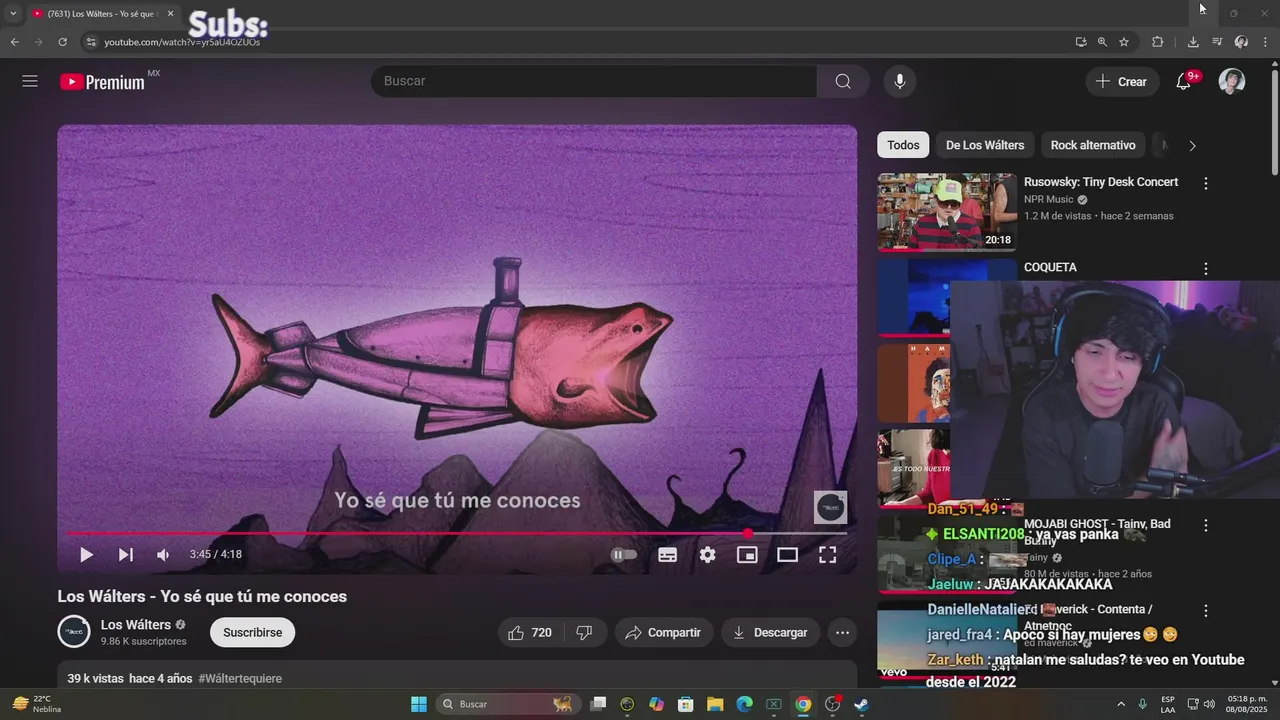Install app icon in address bar
Viewport: 1280px width, 720px height.
1080,42
